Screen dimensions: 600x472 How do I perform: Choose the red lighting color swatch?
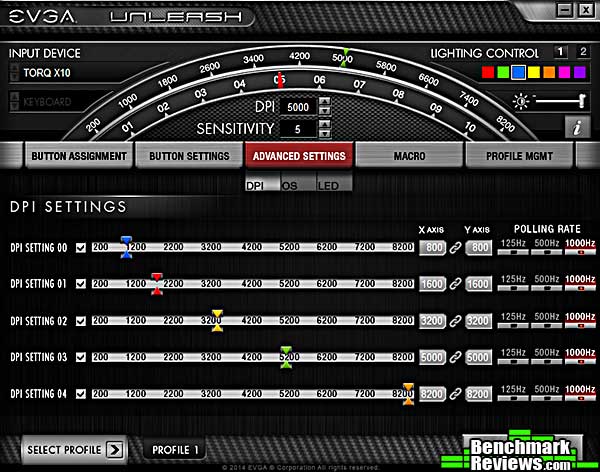pyautogui.click(x=488, y=73)
